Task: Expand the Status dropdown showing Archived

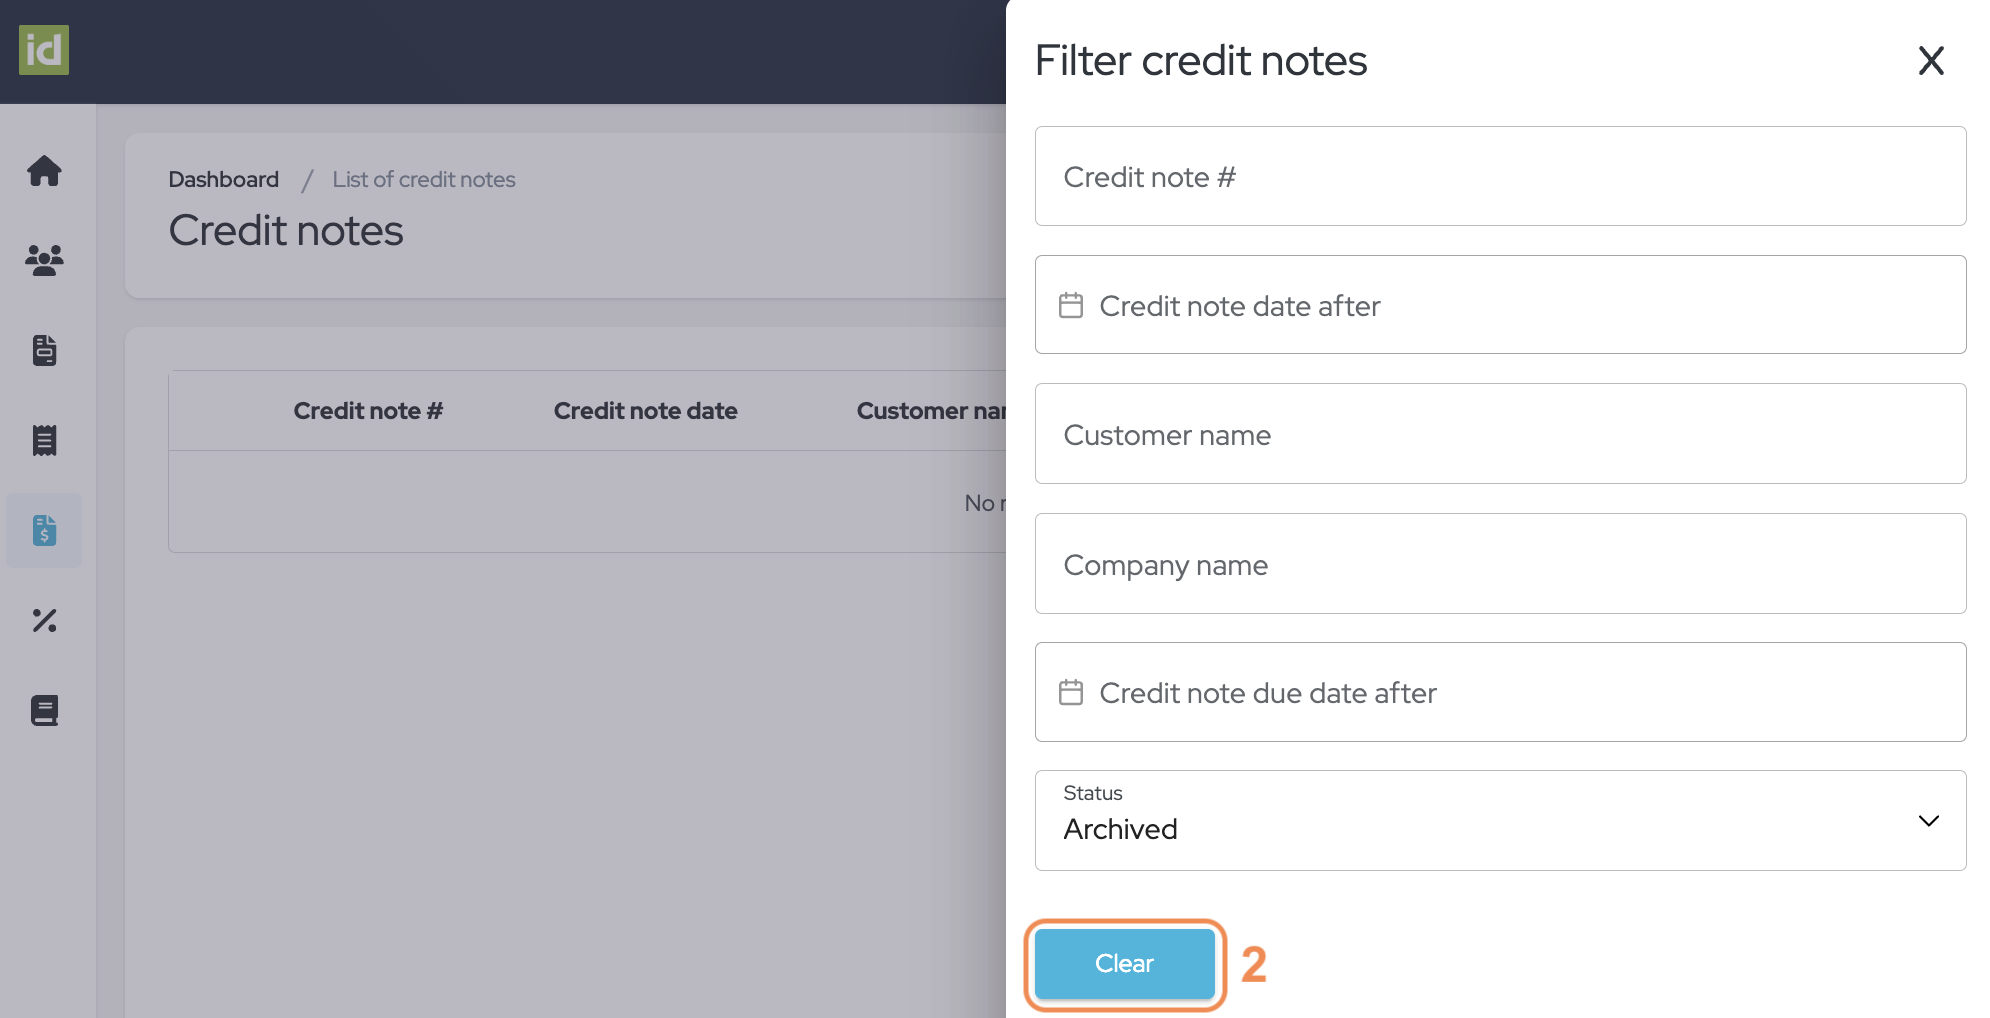Action: point(1499,820)
